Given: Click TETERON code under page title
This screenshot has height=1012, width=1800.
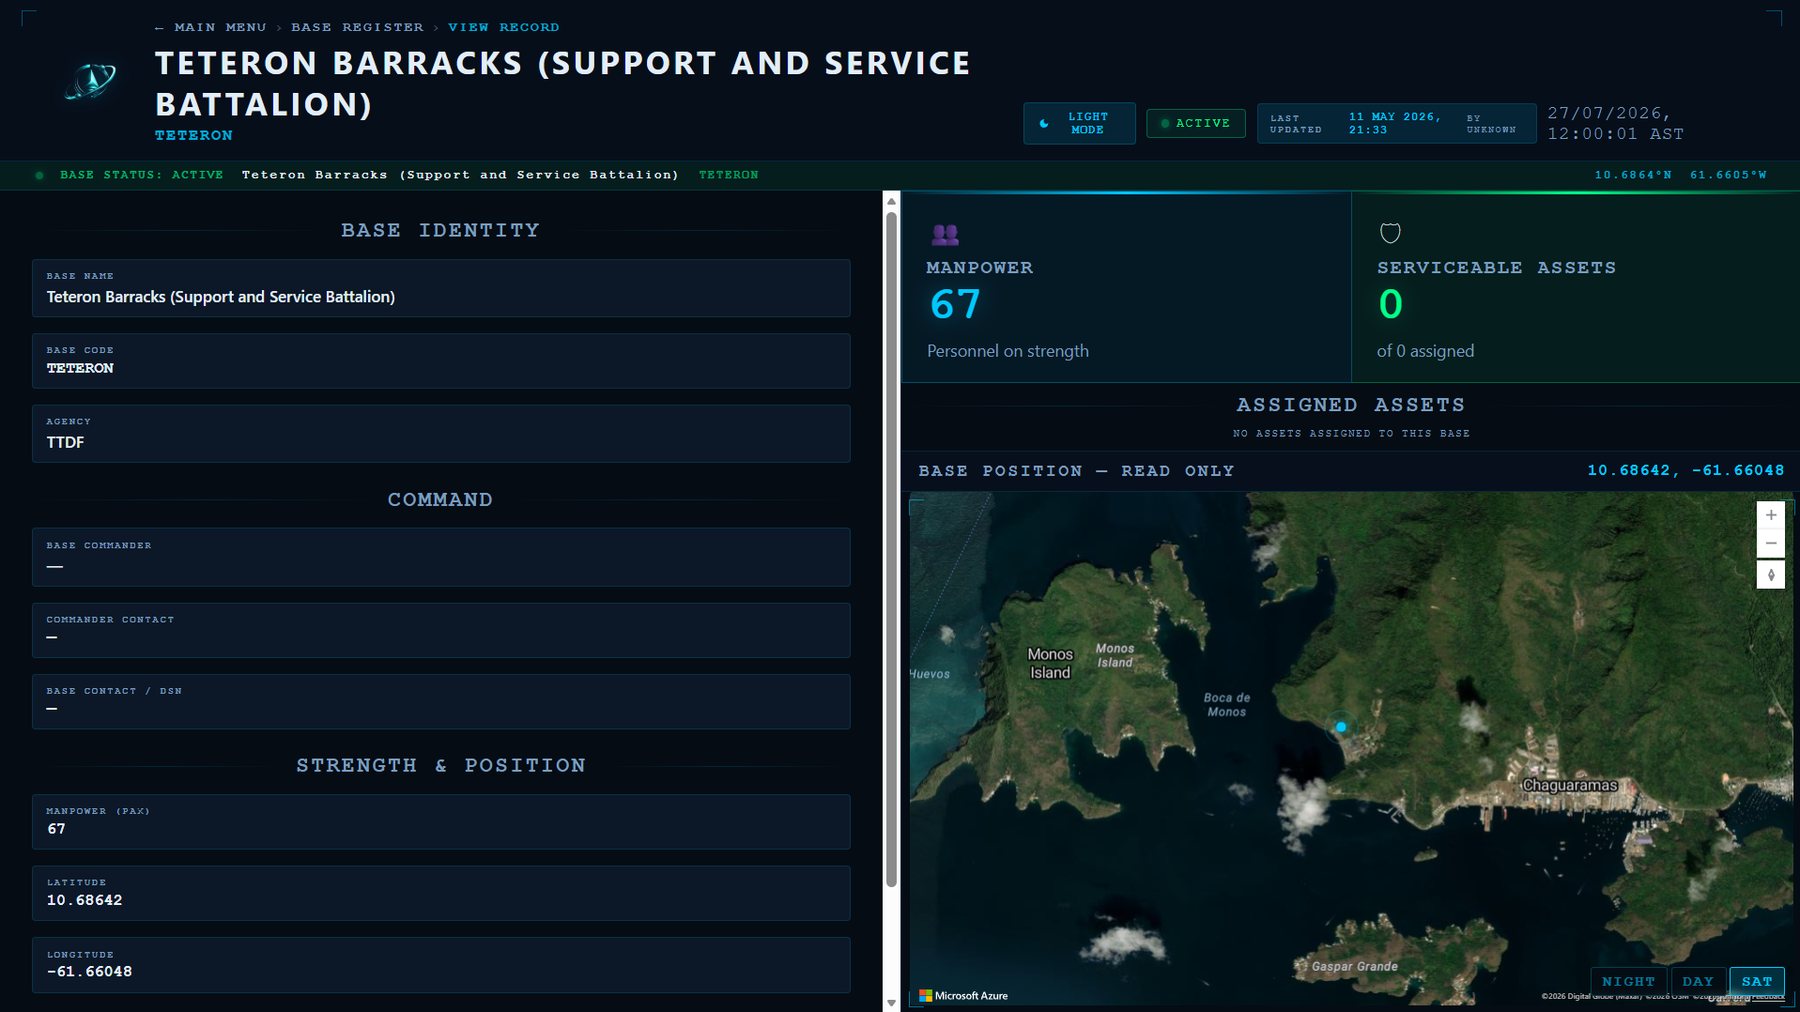Looking at the screenshot, I should click(x=194, y=136).
